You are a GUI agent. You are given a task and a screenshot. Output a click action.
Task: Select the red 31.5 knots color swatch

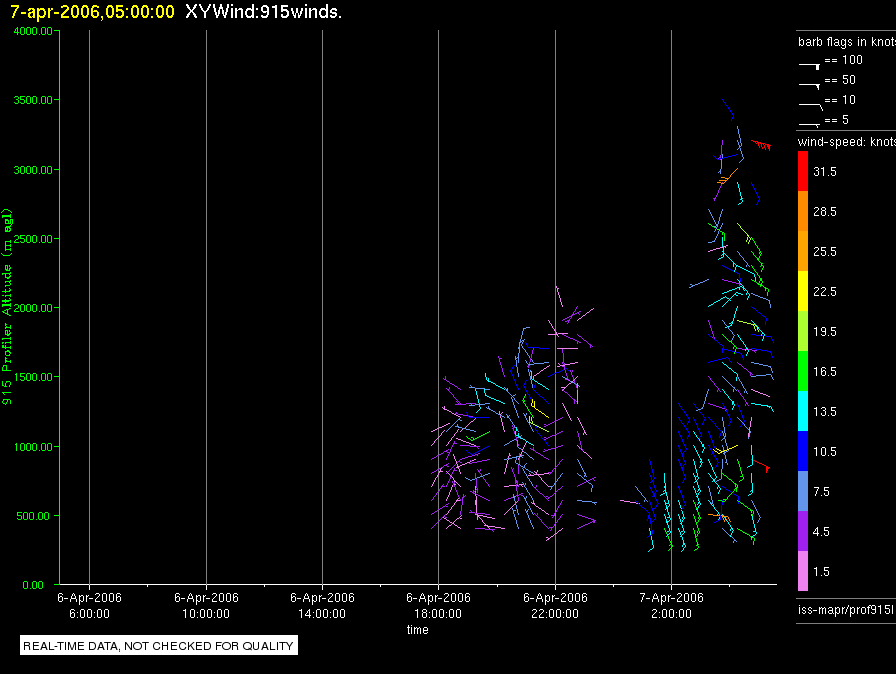pos(803,171)
